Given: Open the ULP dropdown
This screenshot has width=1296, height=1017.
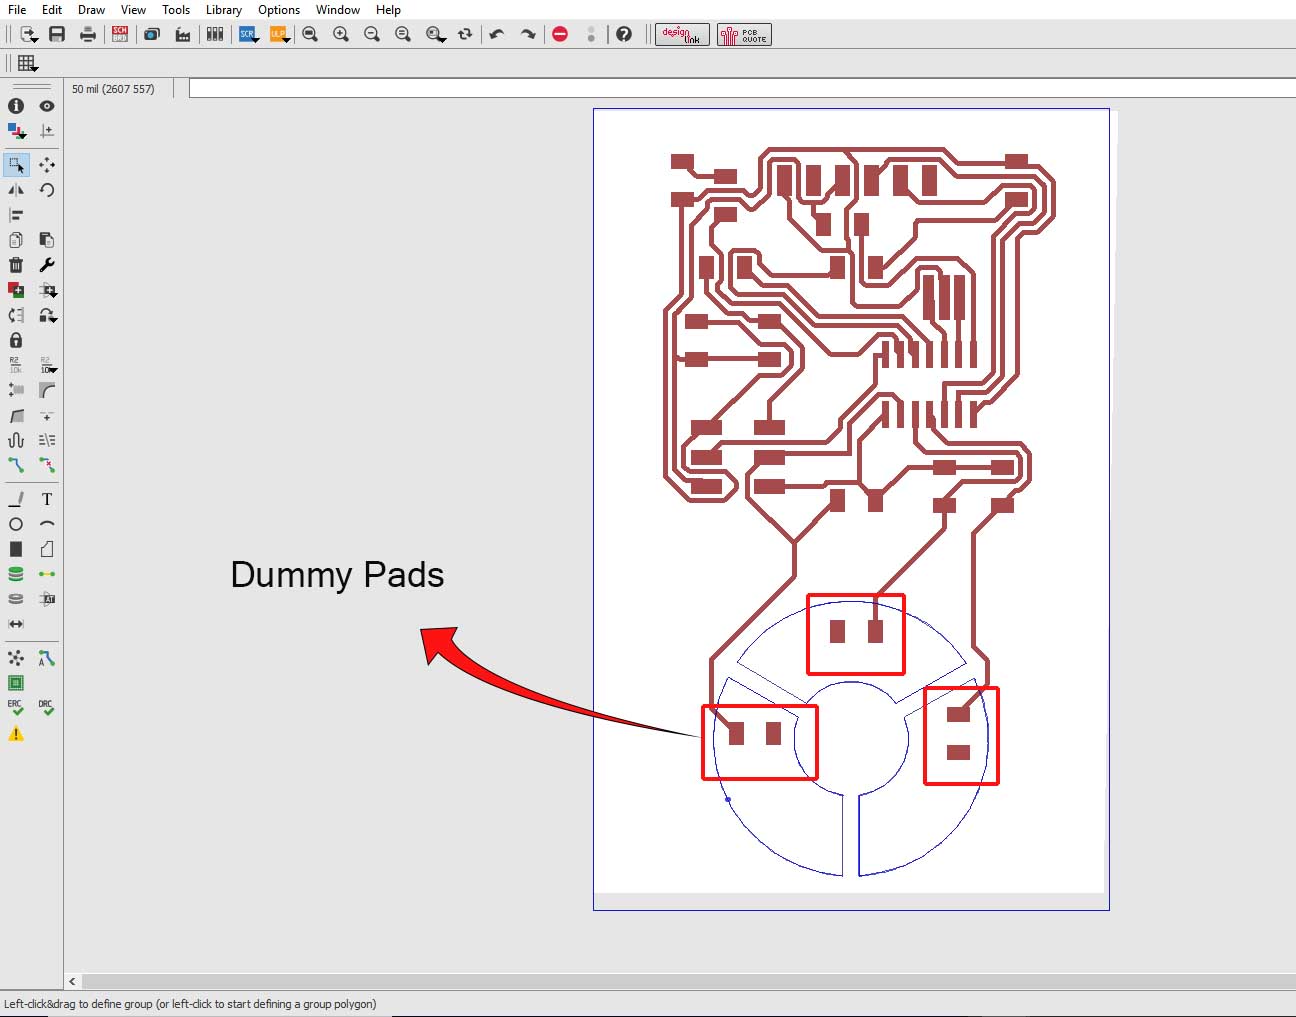Looking at the screenshot, I should 280,34.
